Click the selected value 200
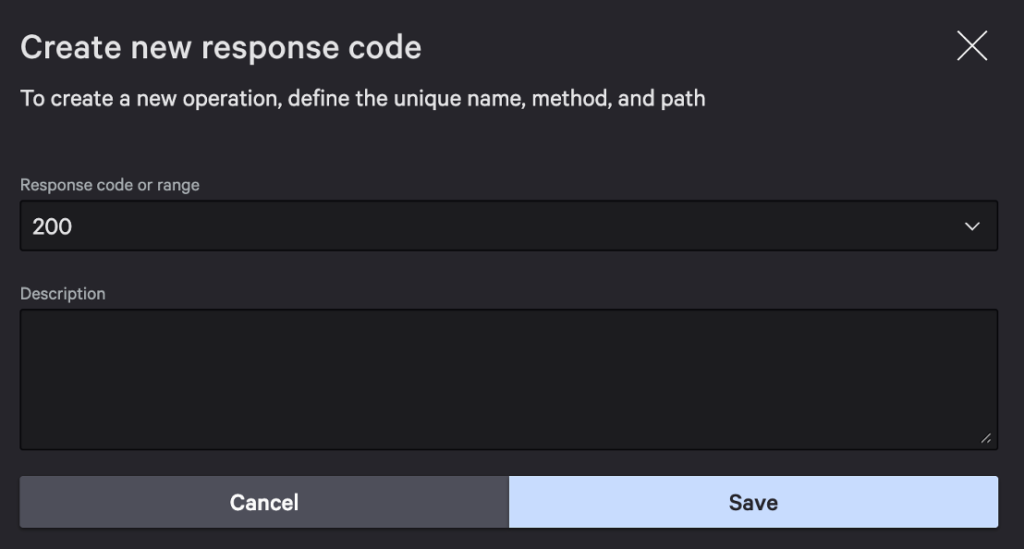The height and width of the screenshot is (549, 1024). 52,227
